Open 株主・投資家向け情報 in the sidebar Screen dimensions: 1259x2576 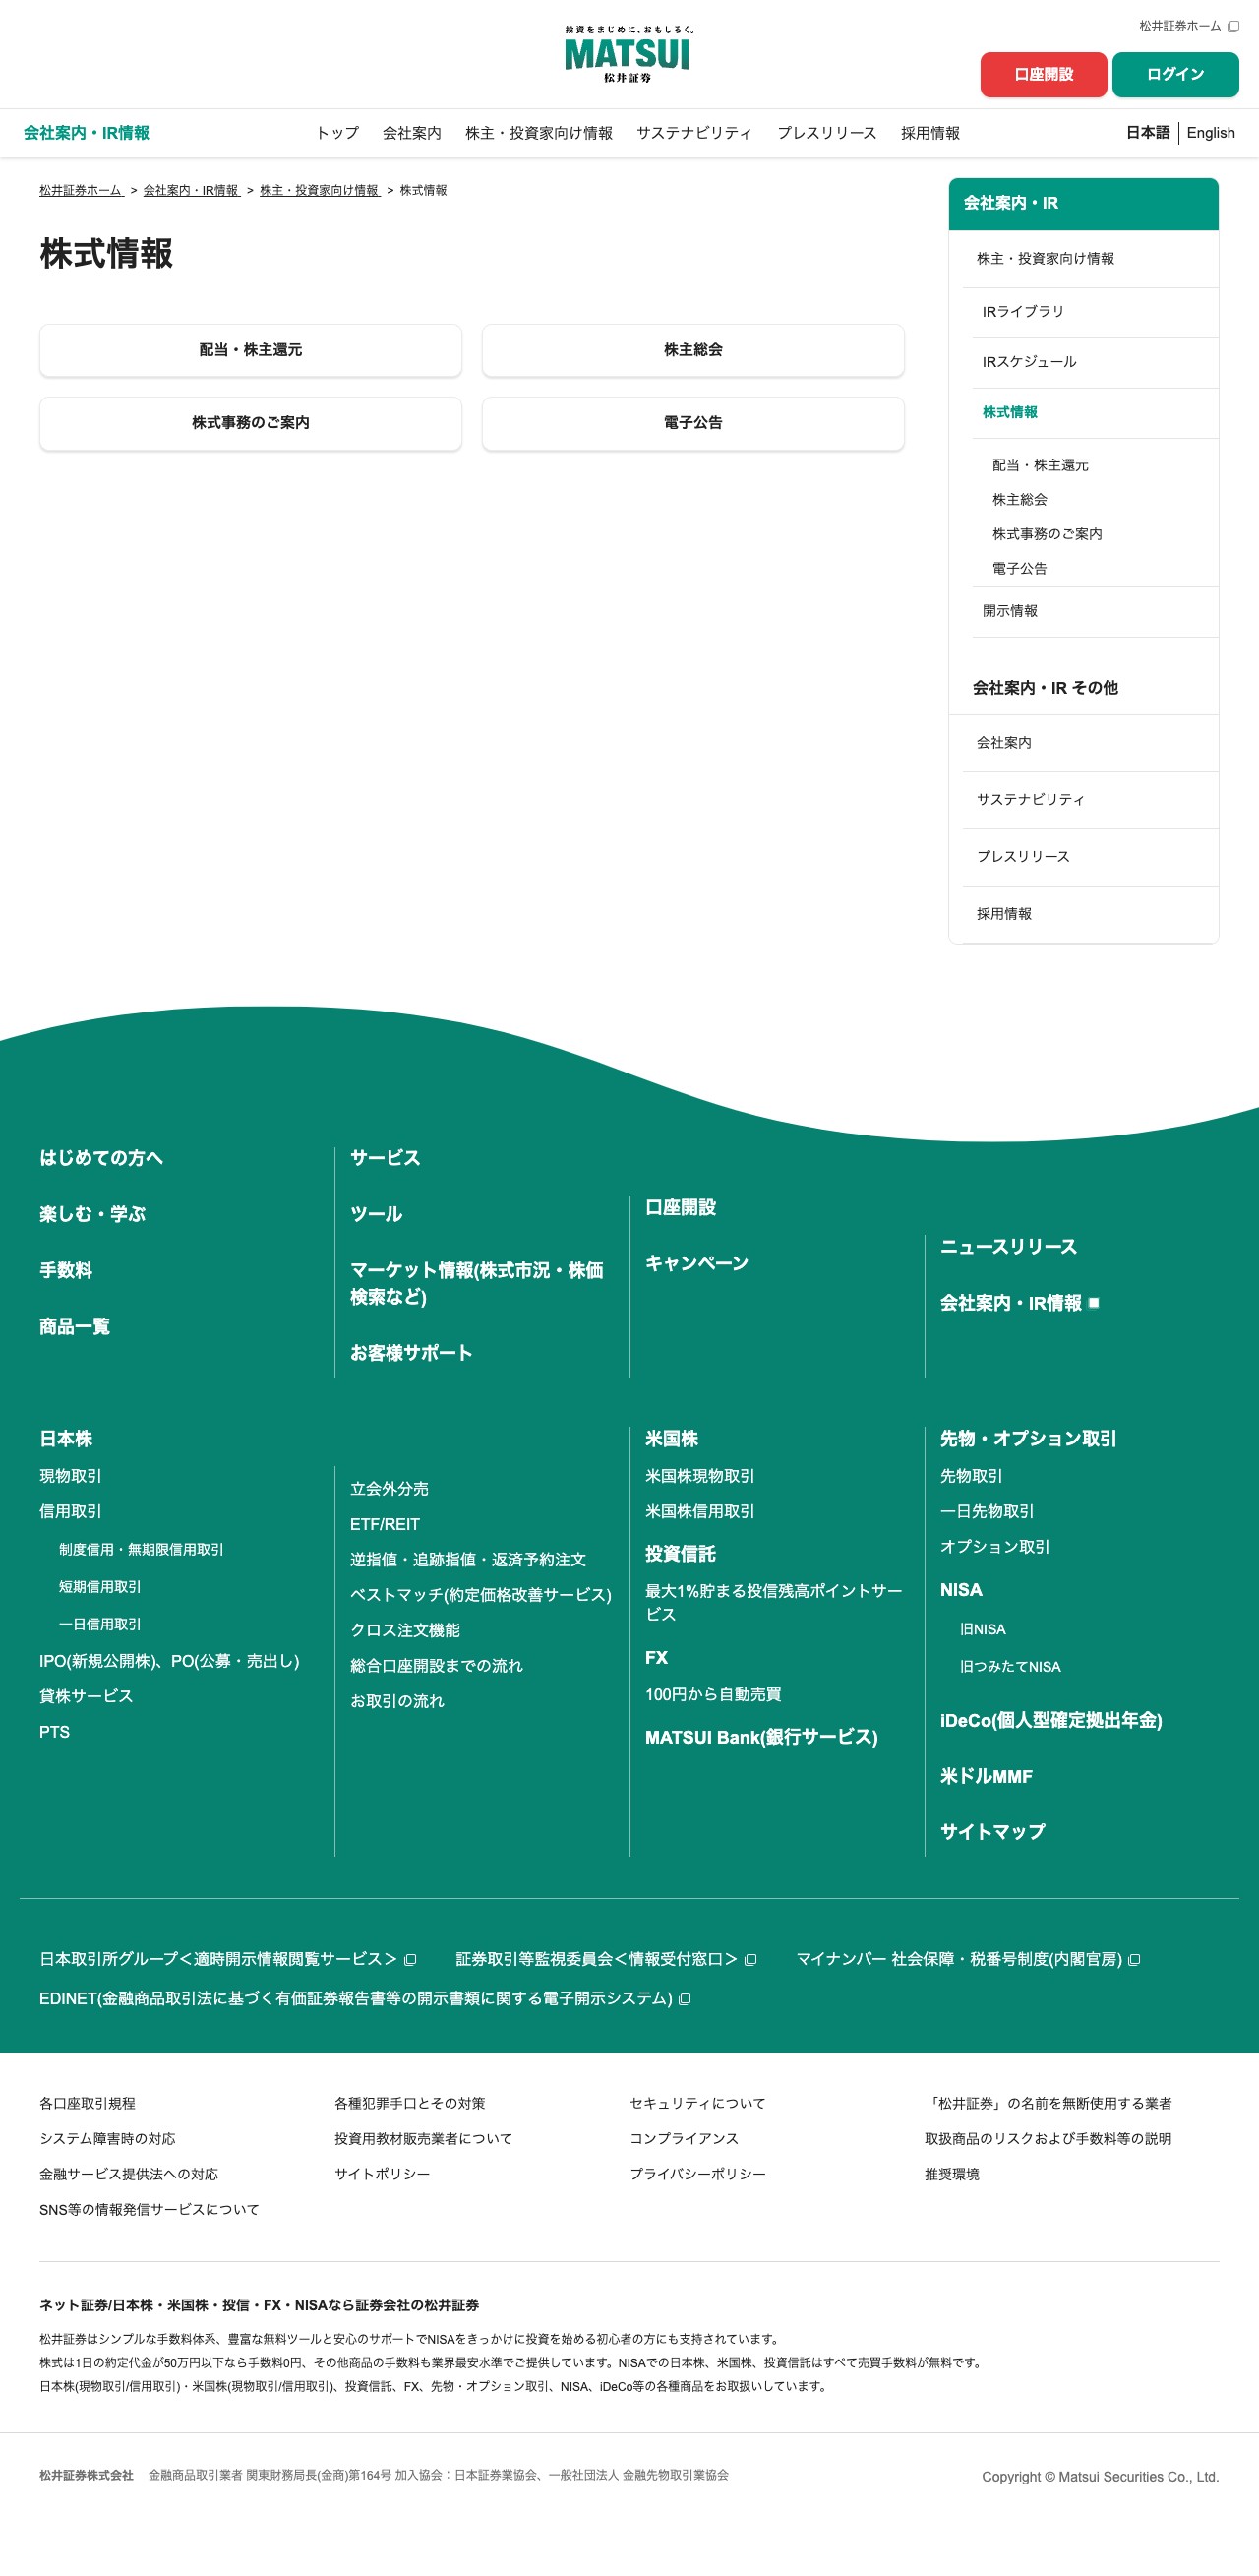(1089, 259)
